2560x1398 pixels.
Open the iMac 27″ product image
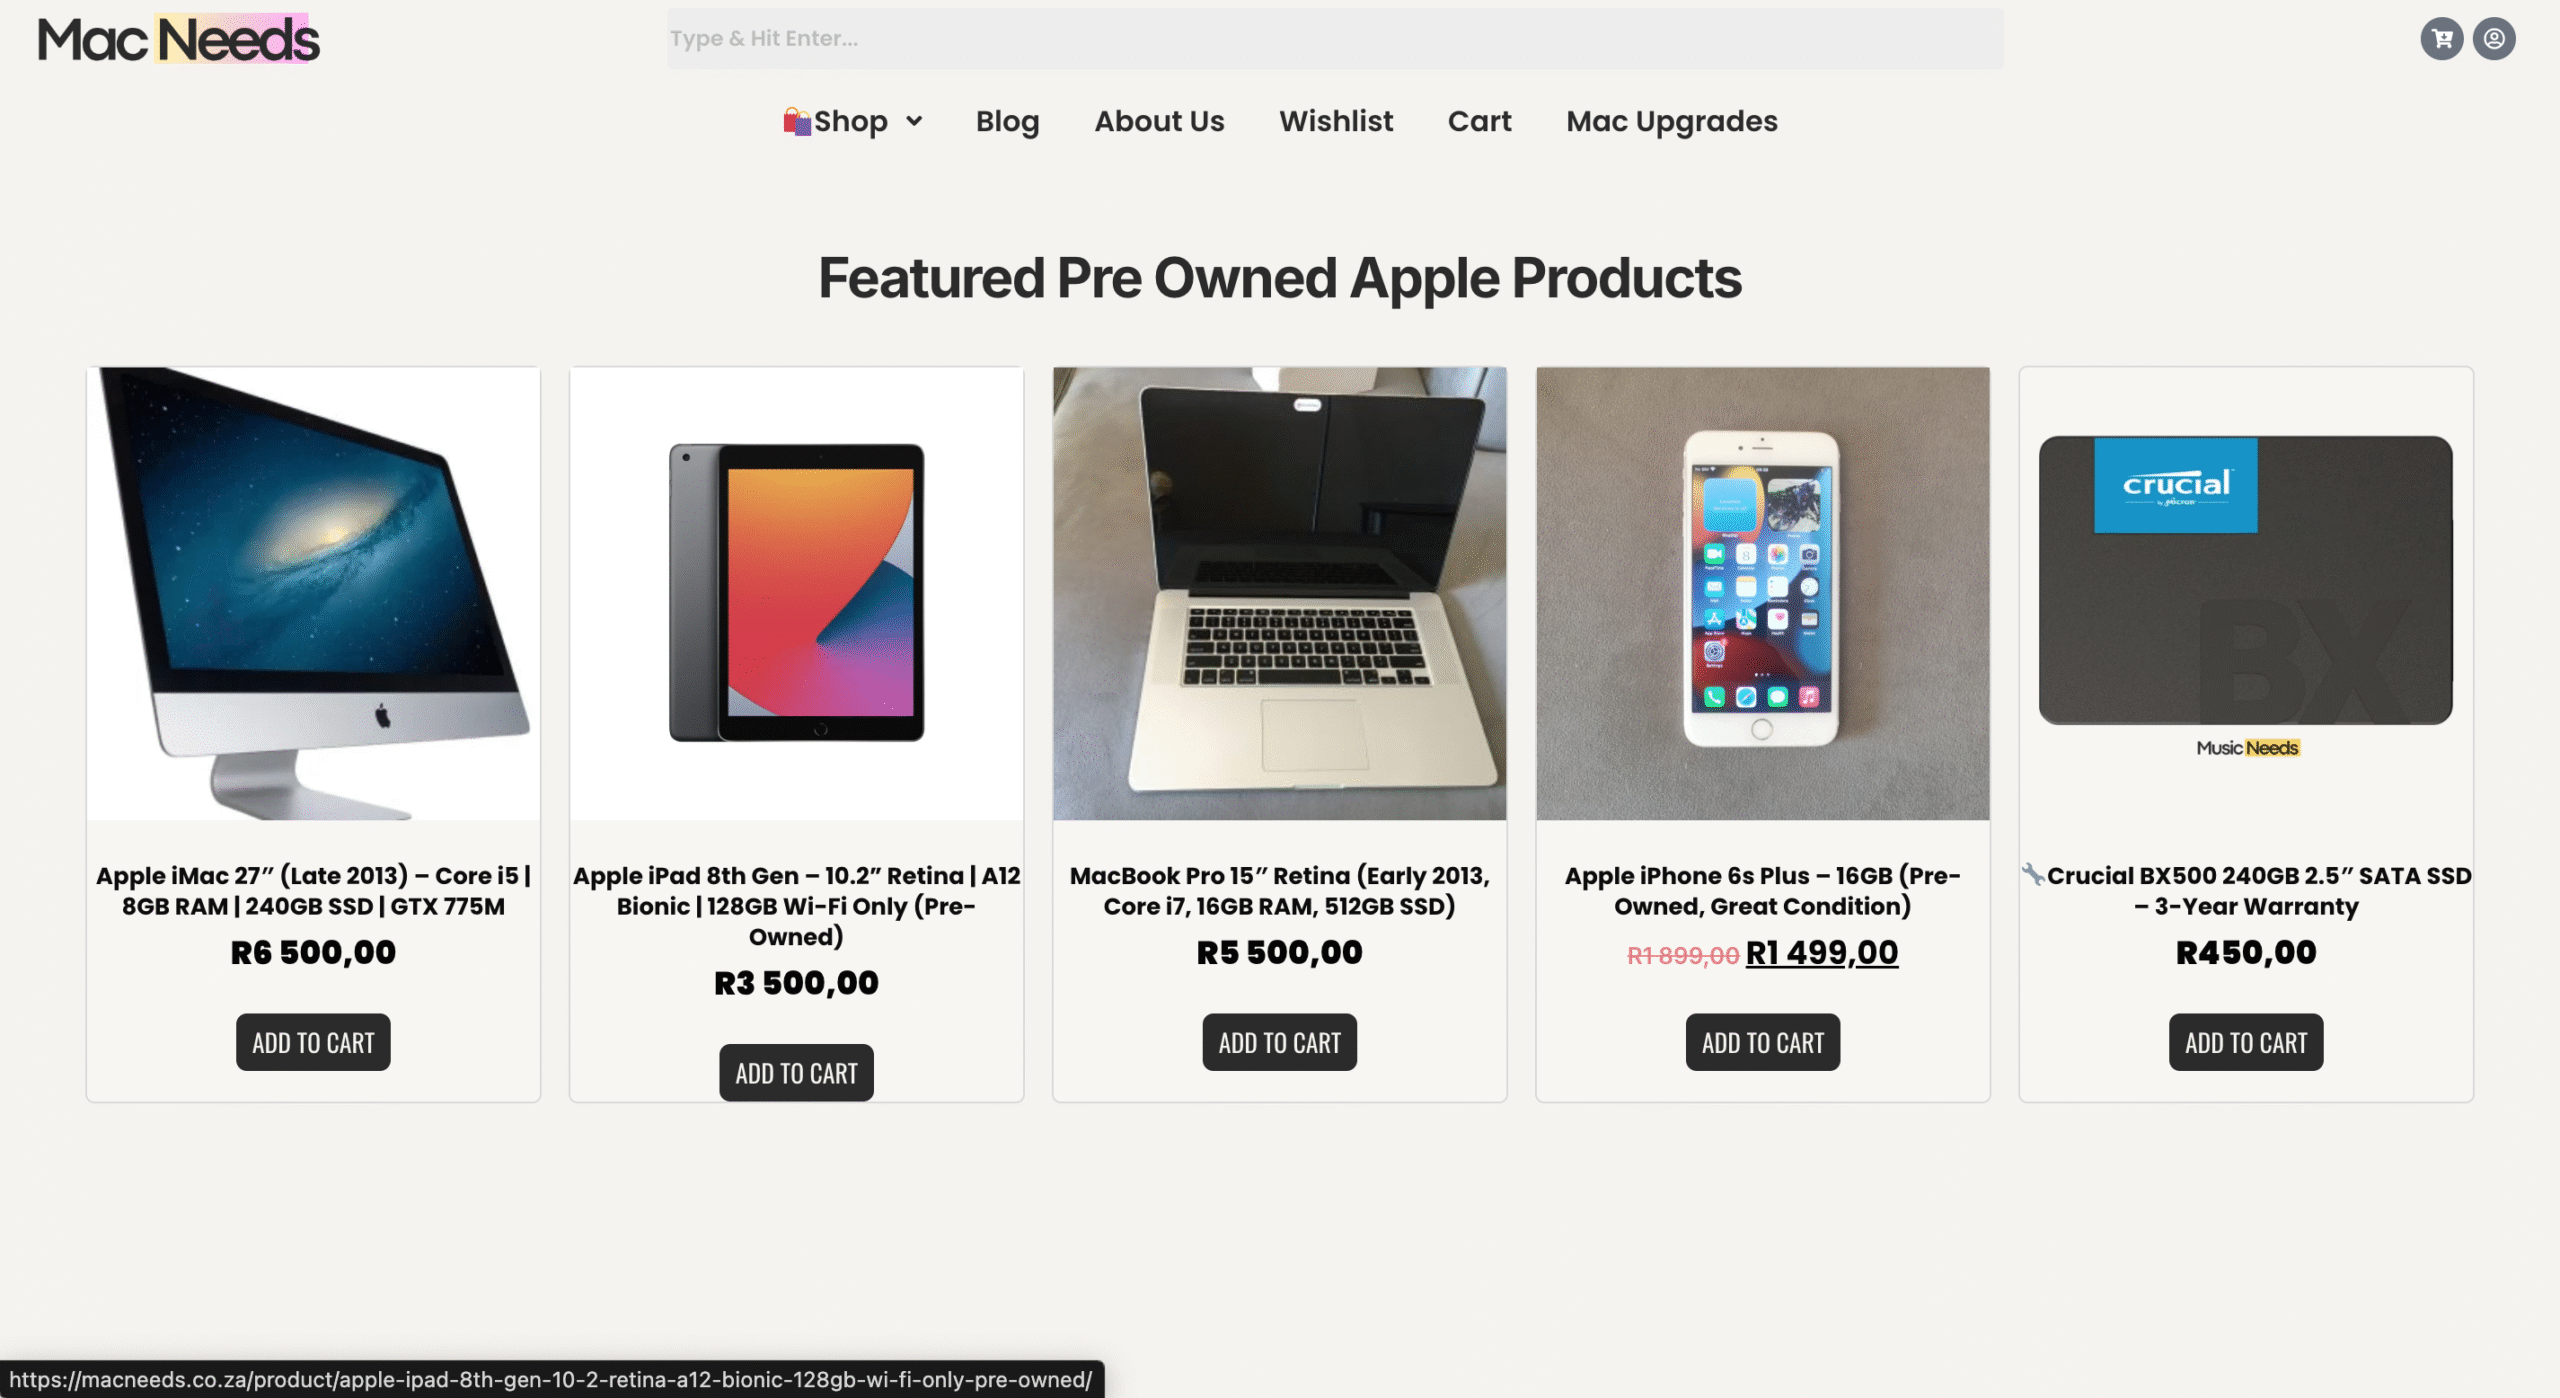tap(313, 593)
